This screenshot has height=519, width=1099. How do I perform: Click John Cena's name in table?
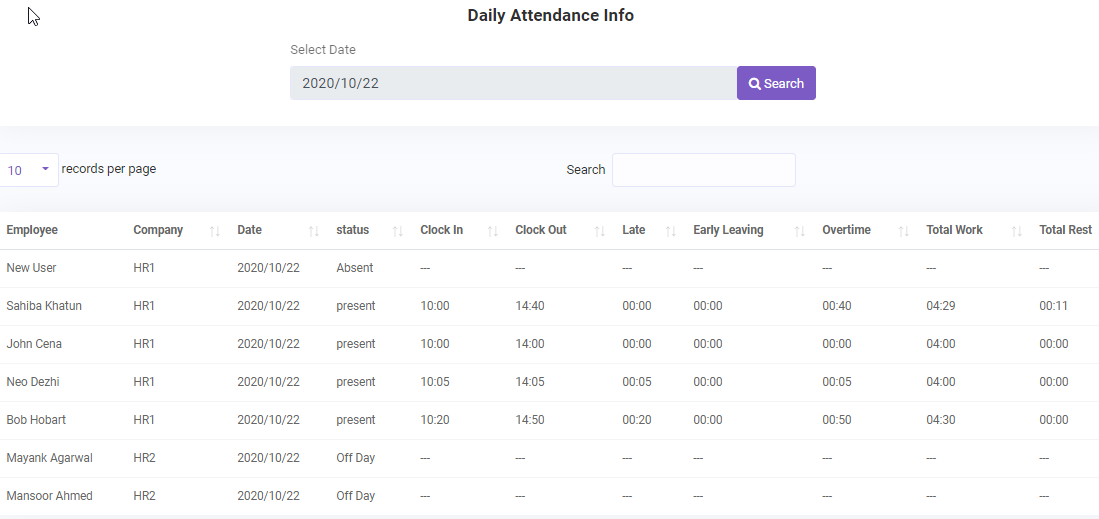[x=34, y=344]
